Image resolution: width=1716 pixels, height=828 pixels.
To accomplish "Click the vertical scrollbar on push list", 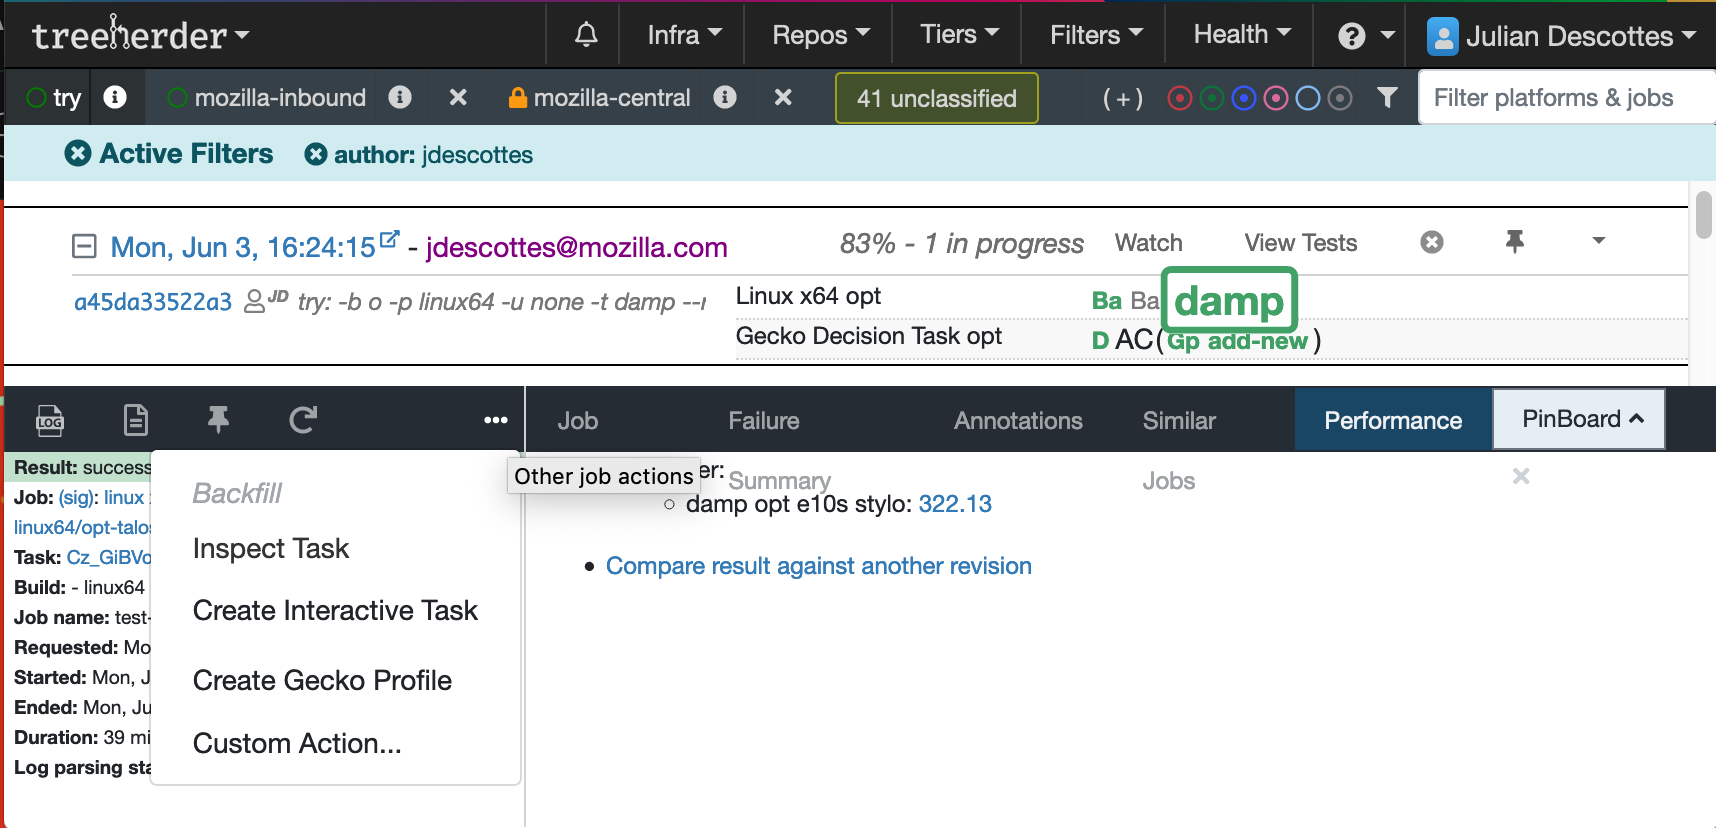I will 1703,215.
